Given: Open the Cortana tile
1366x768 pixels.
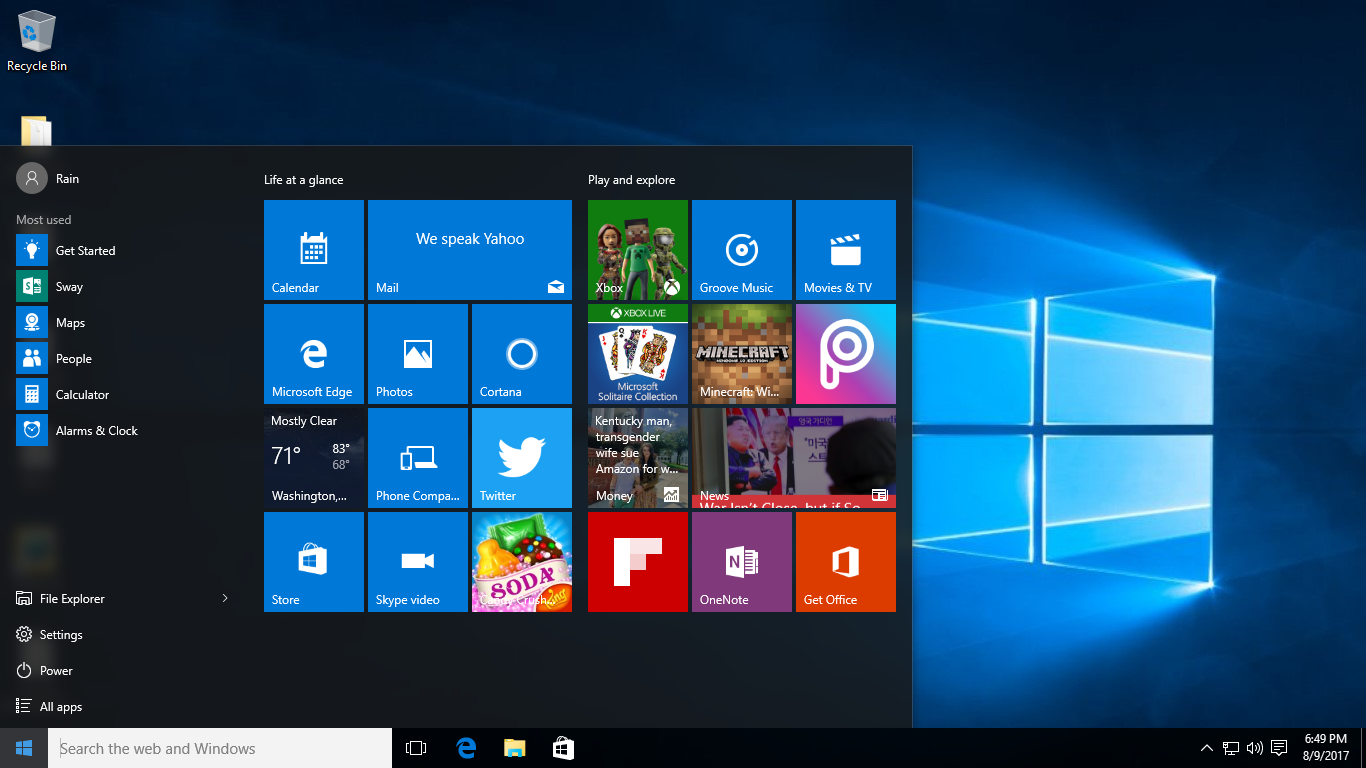Looking at the screenshot, I should tap(522, 354).
